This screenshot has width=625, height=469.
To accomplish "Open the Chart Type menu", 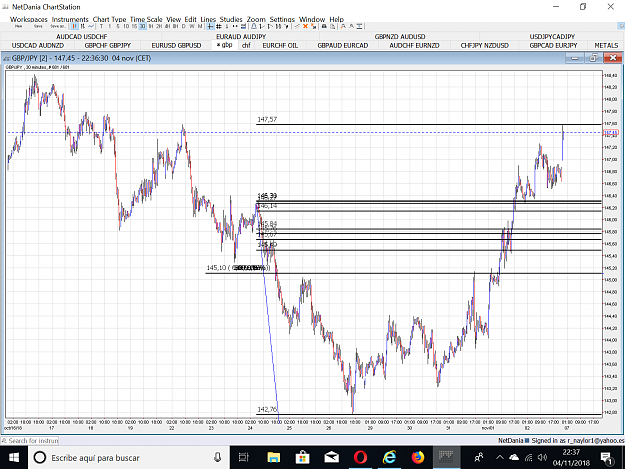I will (x=109, y=19).
